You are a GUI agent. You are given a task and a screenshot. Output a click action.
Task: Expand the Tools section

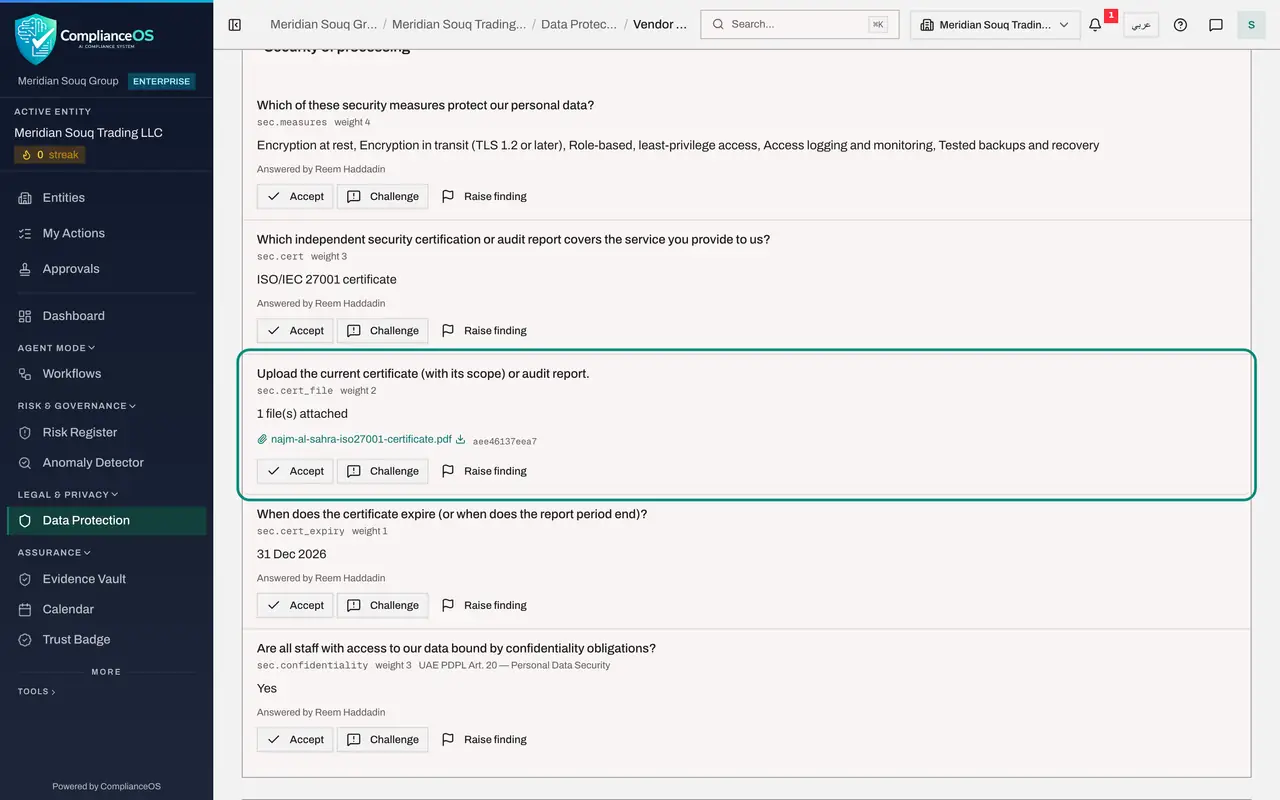[x=36, y=691]
